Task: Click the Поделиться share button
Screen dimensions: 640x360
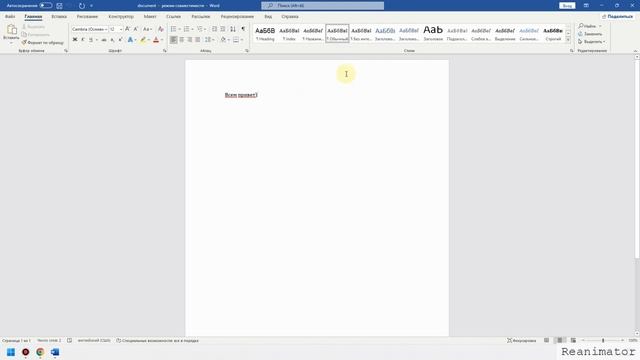Action: (x=617, y=17)
